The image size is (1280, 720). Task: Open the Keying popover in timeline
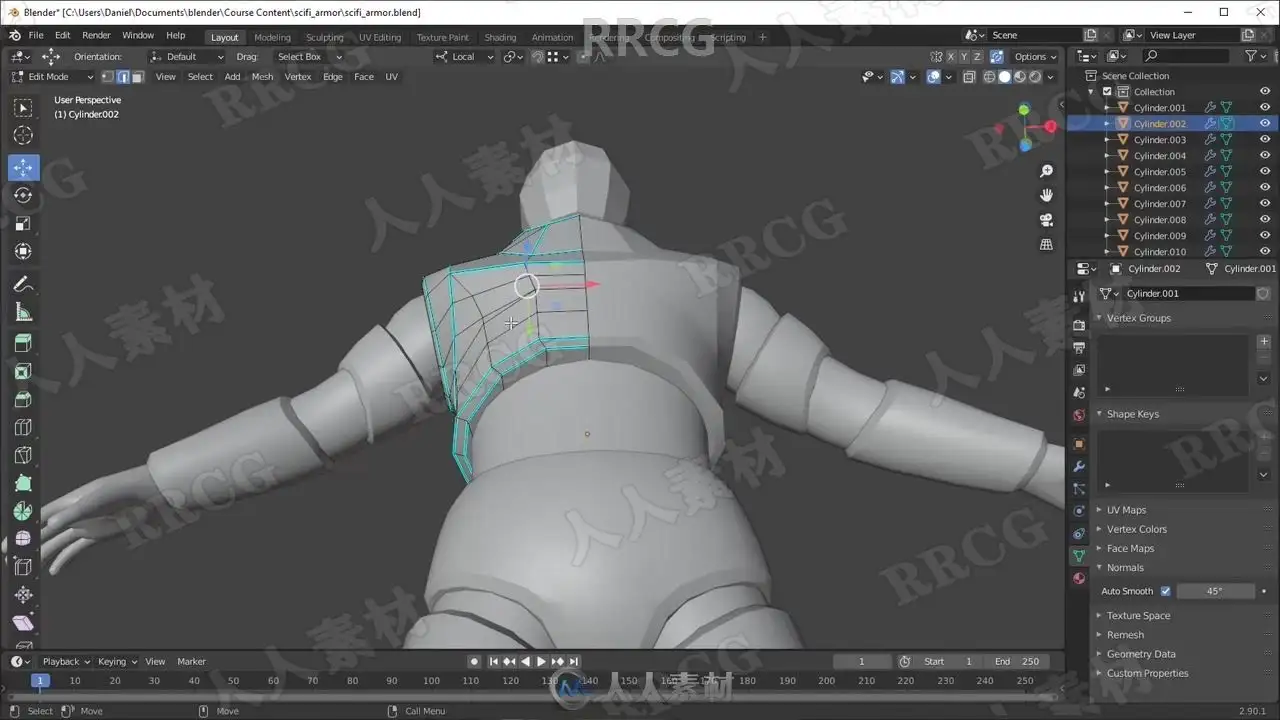click(x=117, y=661)
